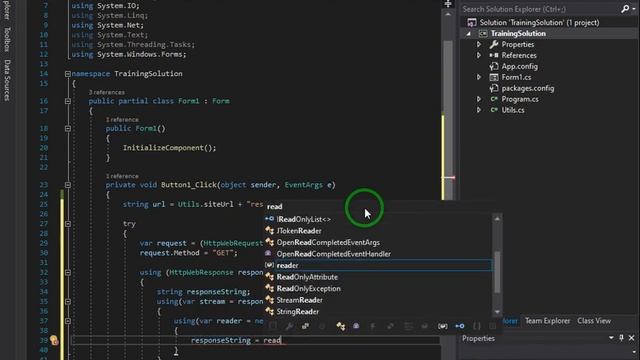Click the completion list scroll down arrow
The height and width of the screenshot is (360, 640).
(497, 312)
